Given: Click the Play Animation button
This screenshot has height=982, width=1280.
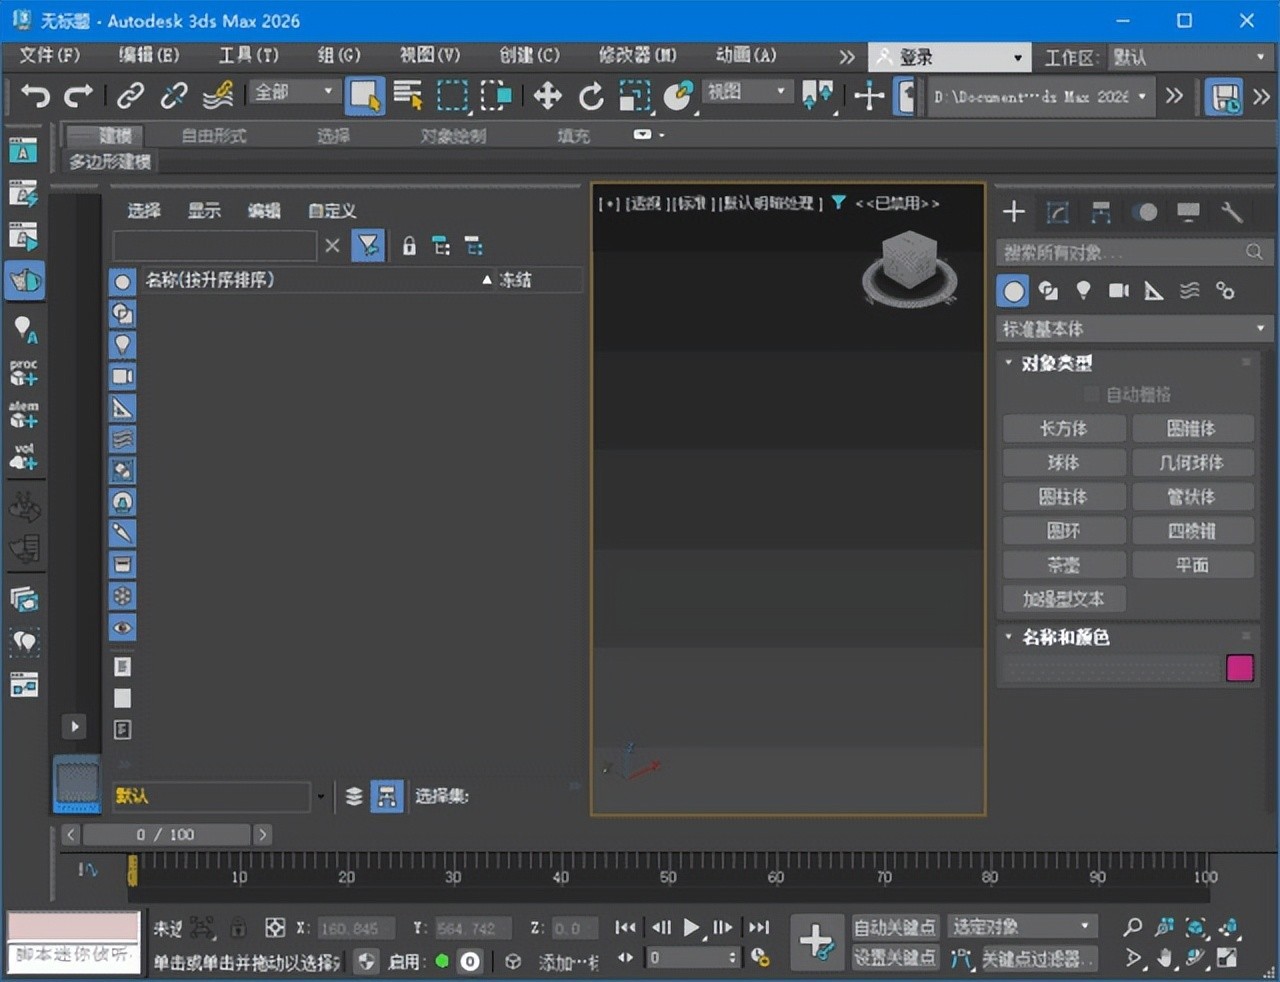Looking at the screenshot, I should [x=691, y=928].
